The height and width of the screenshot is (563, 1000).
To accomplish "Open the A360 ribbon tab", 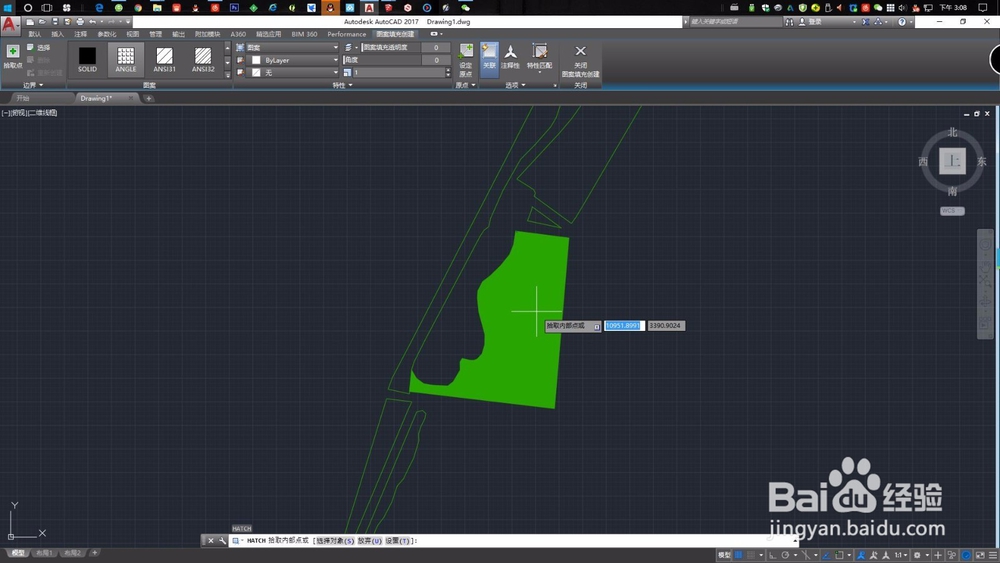I will coord(238,34).
